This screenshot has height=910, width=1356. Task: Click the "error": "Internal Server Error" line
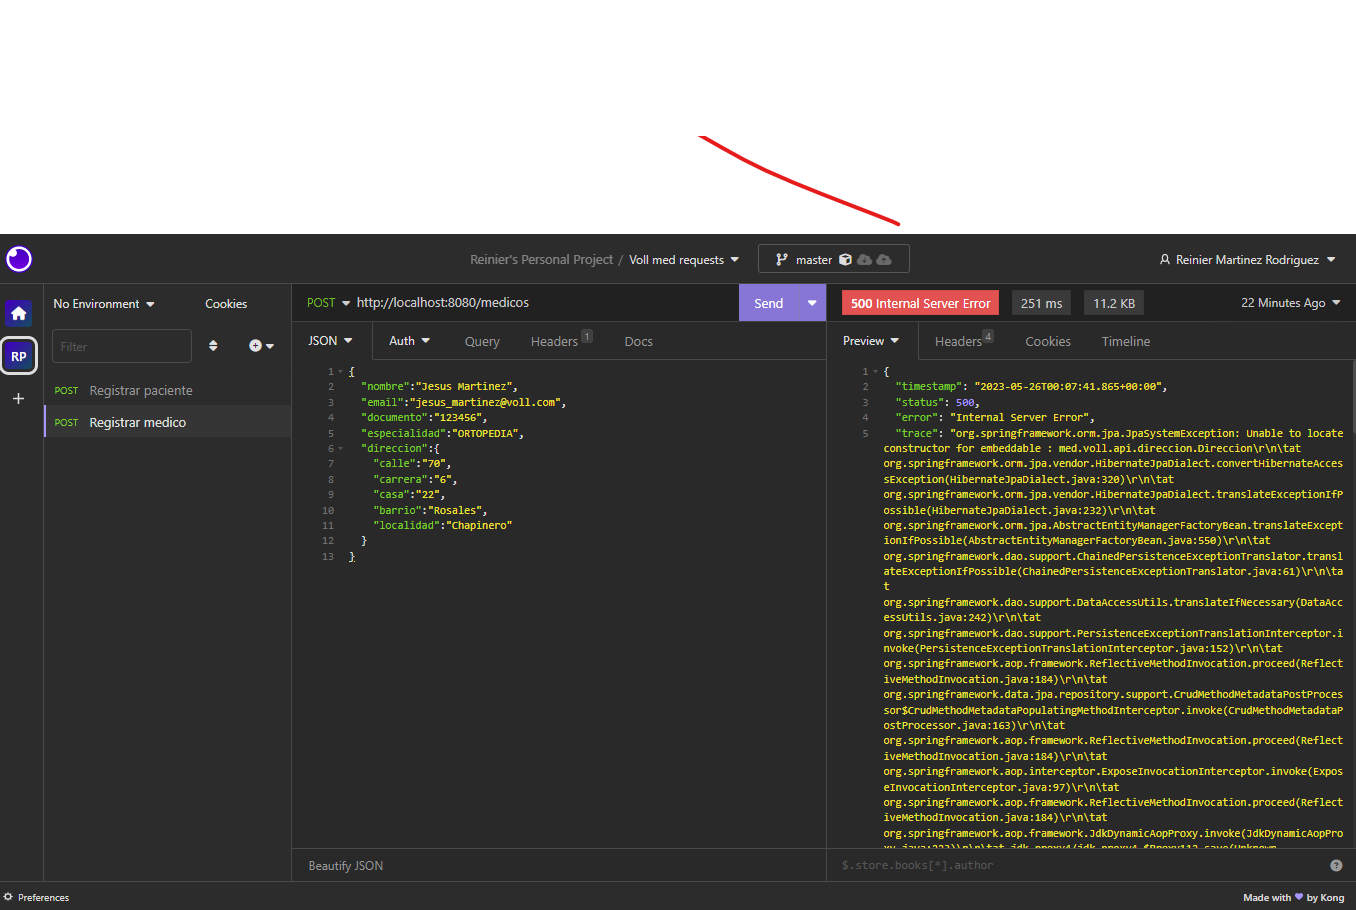tap(995, 418)
